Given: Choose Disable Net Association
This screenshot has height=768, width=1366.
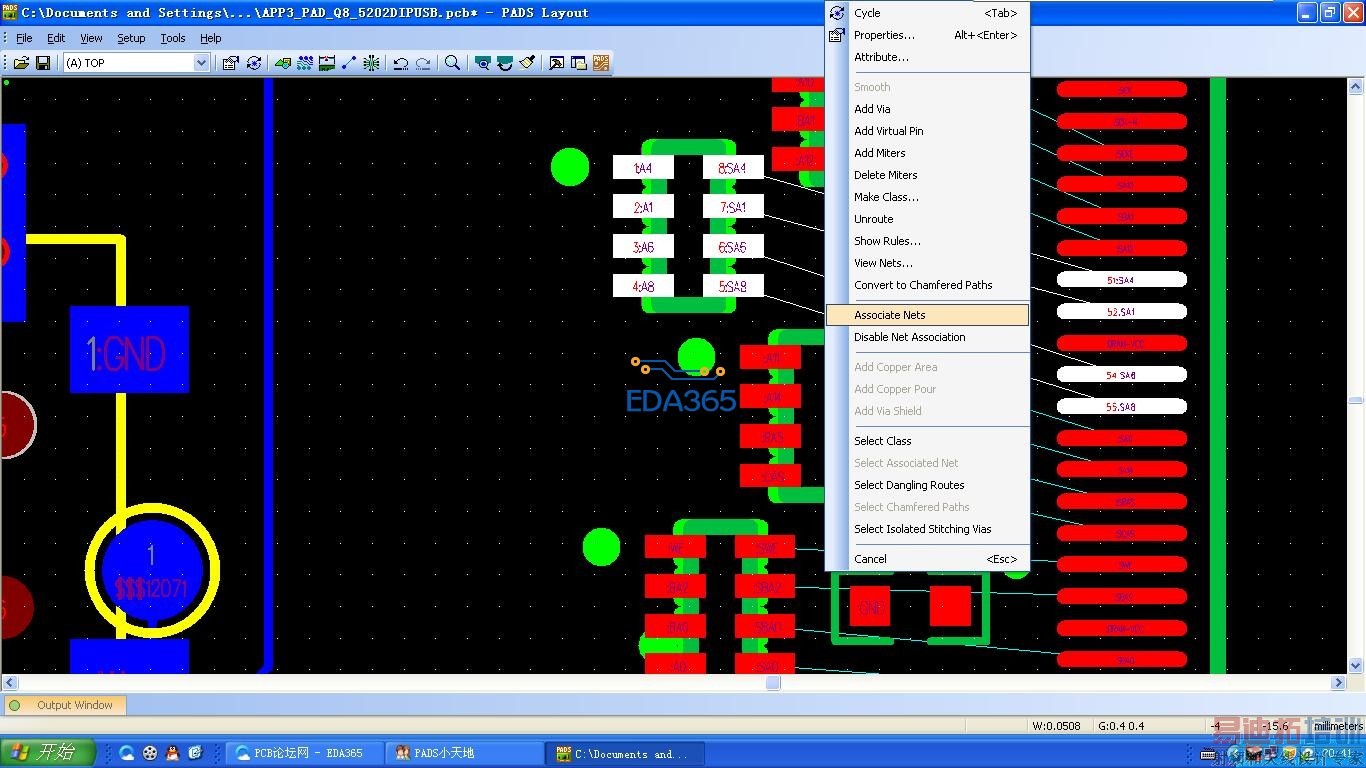Looking at the screenshot, I should 927,337.
